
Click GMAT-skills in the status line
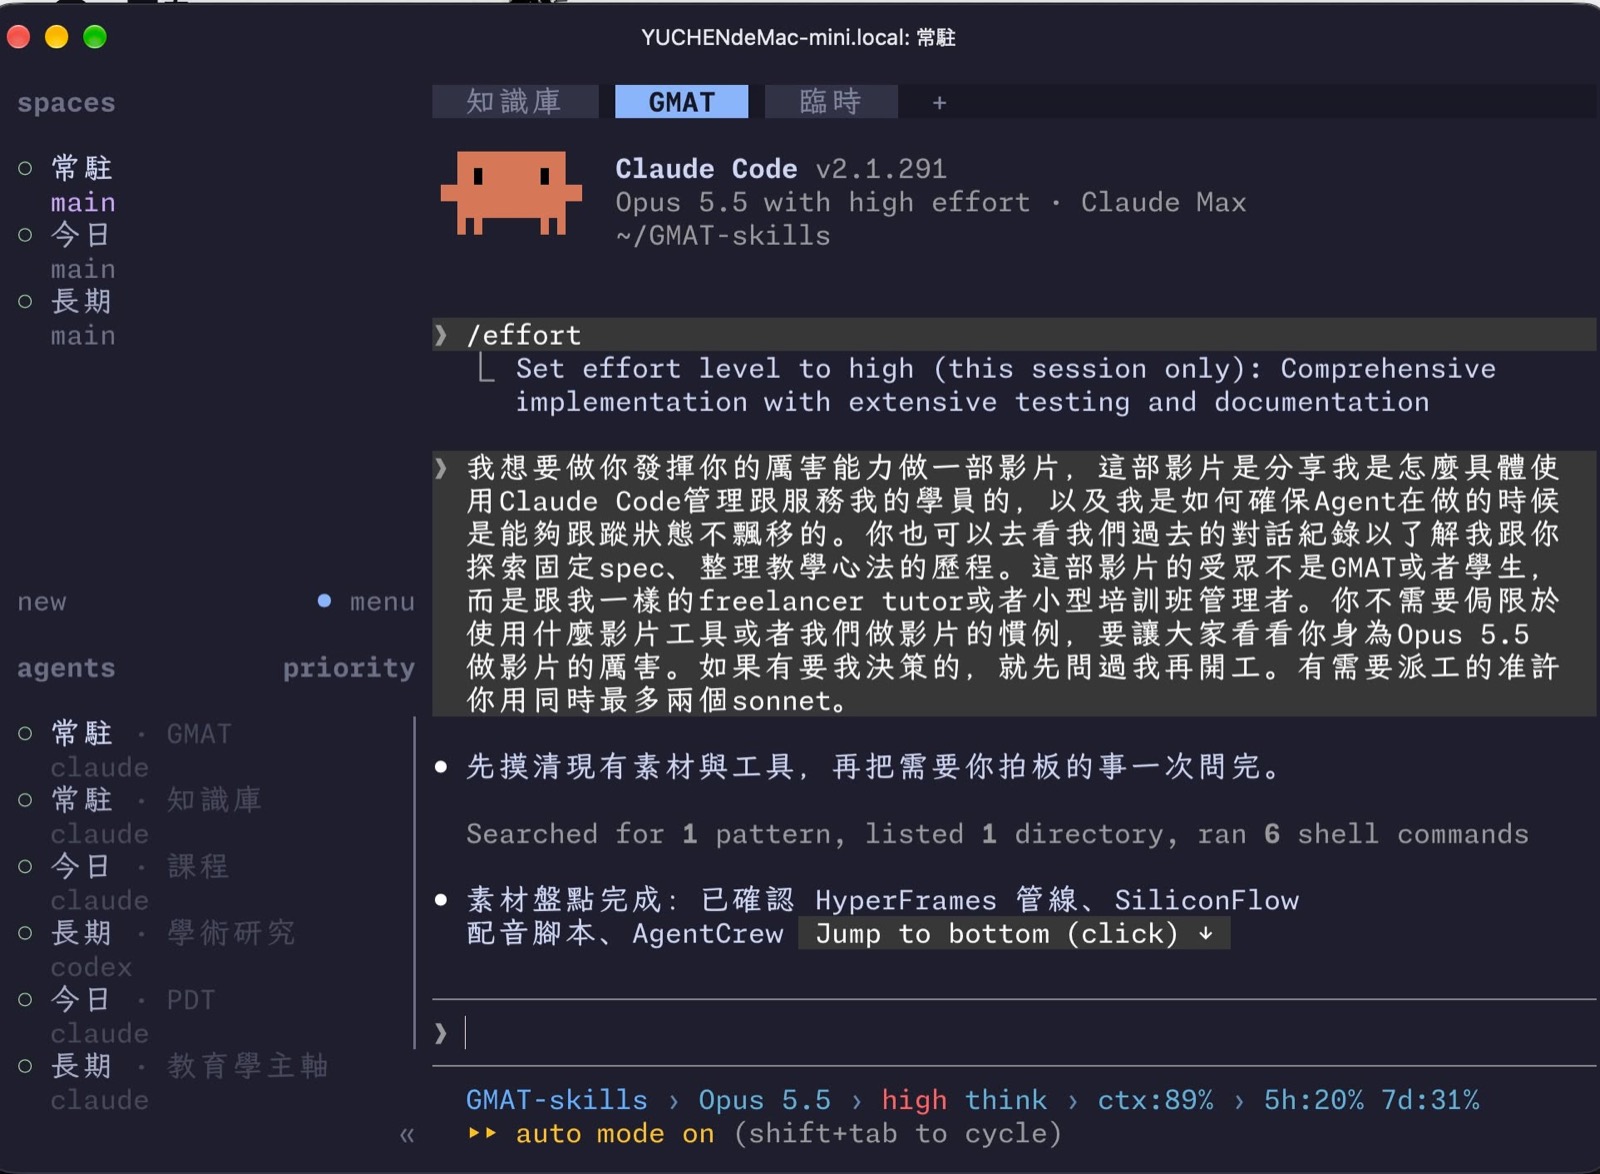pos(557,1100)
